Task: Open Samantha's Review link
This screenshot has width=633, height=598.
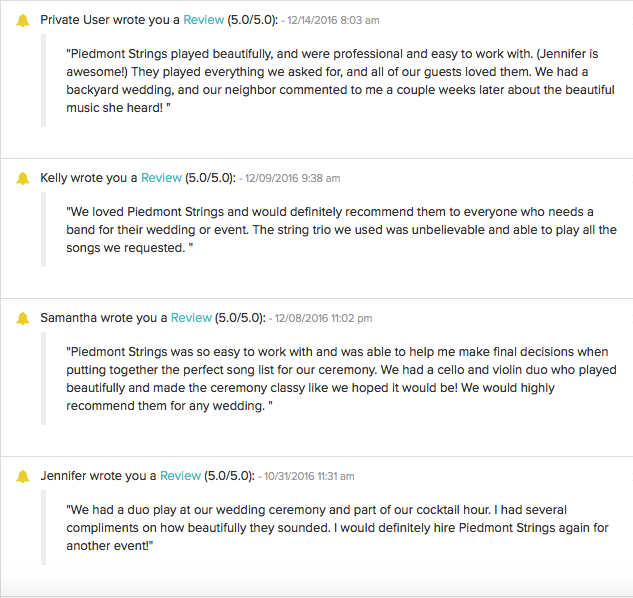Action: click(x=191, y=318)
